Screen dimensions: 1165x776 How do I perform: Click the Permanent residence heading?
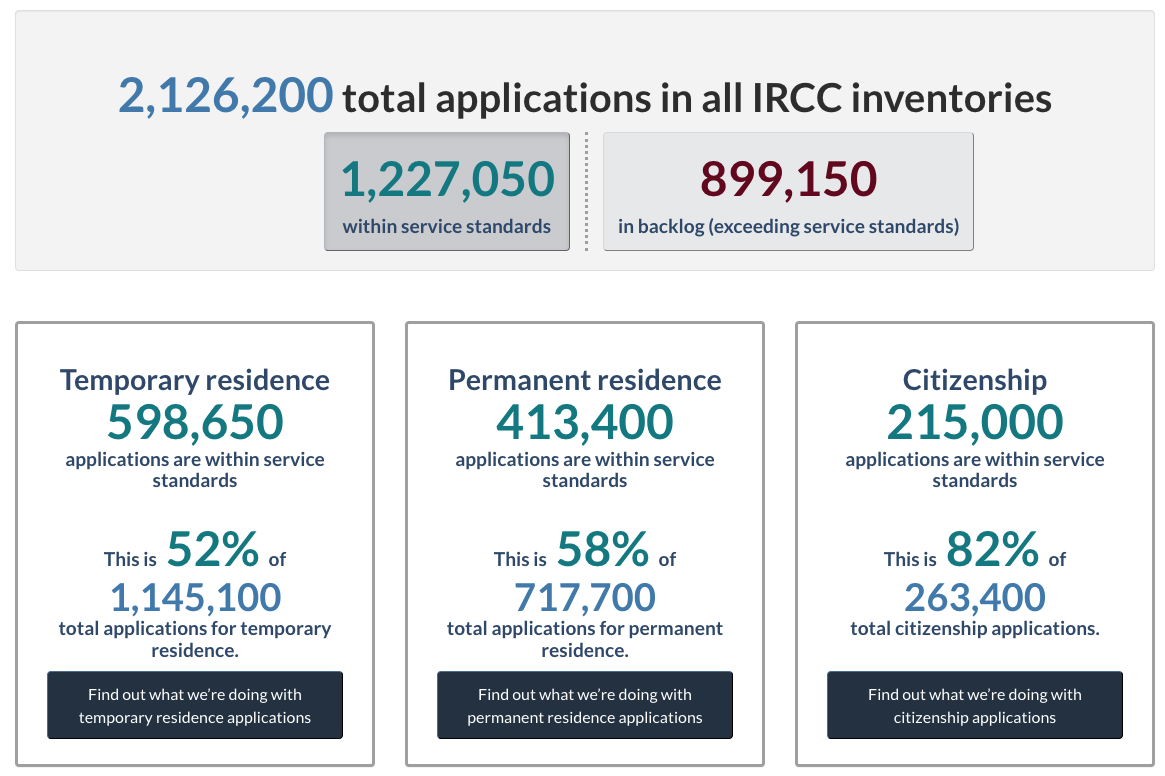(585, 380)
